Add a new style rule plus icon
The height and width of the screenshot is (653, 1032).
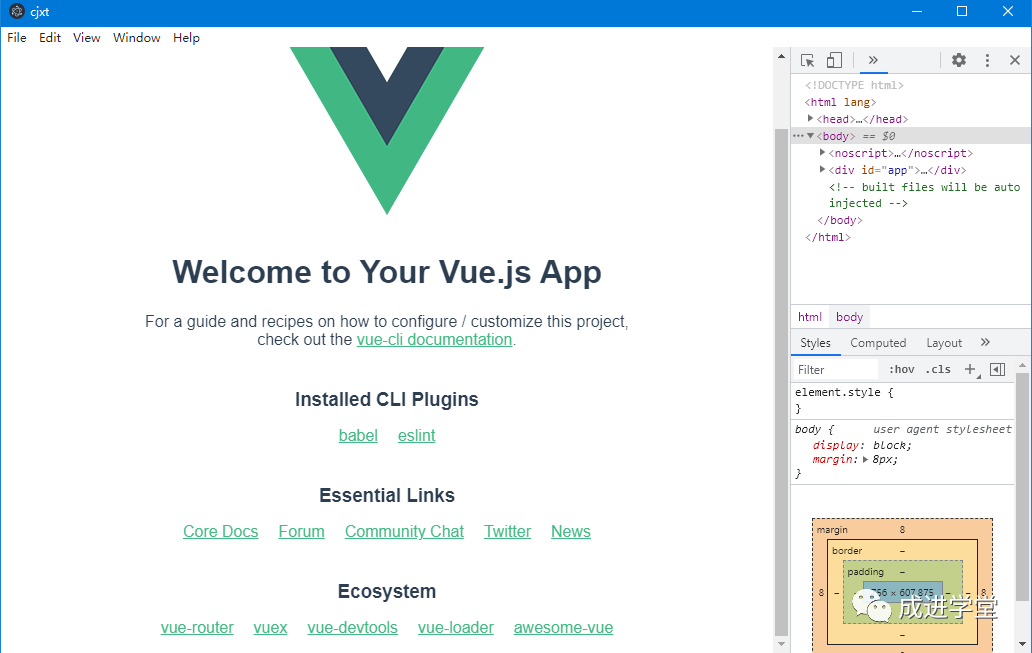[x=970, y=369]
